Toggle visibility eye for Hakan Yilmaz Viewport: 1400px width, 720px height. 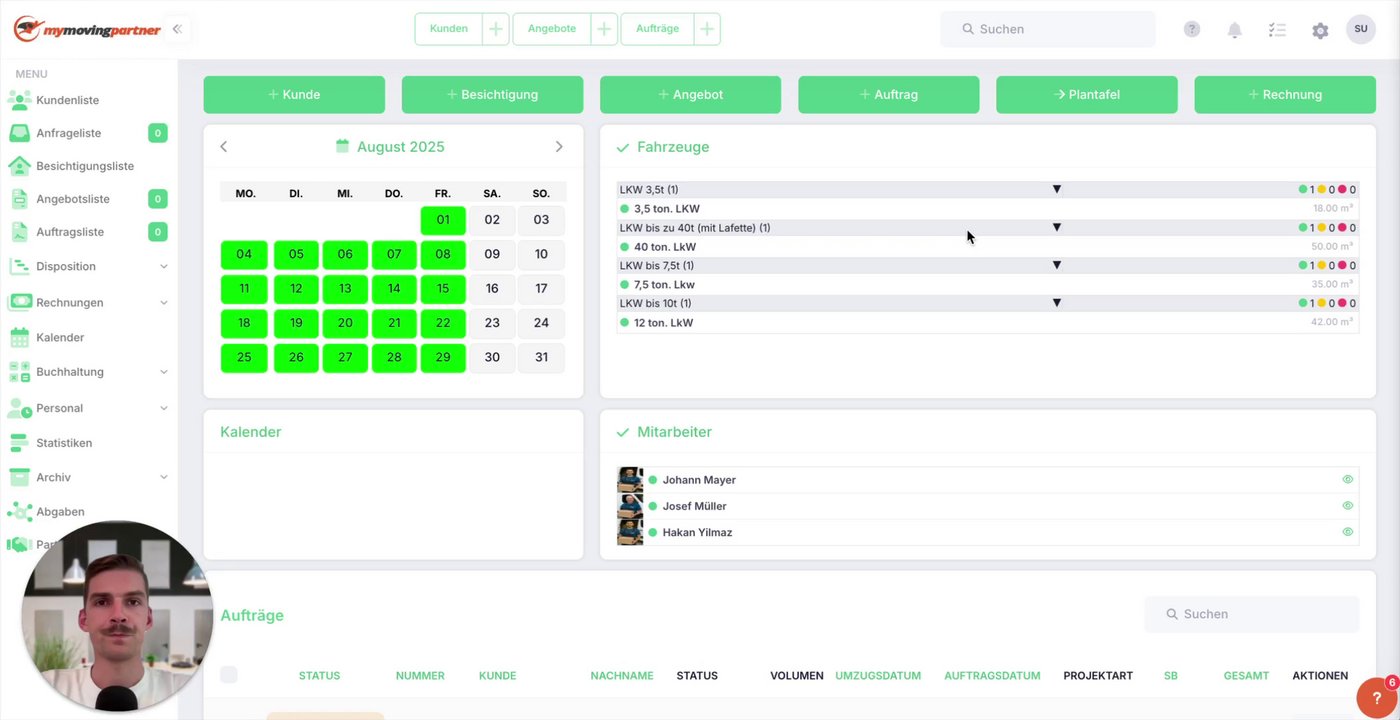click(1347, 532)
